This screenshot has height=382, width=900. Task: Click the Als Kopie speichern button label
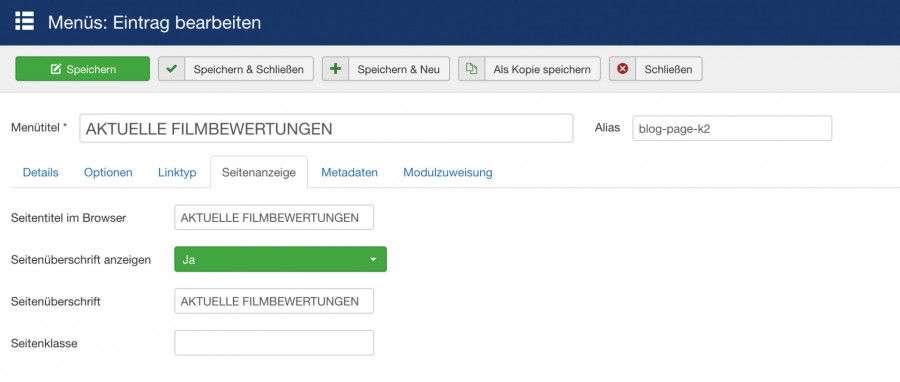pyautogui.click(x=542, y=69)
